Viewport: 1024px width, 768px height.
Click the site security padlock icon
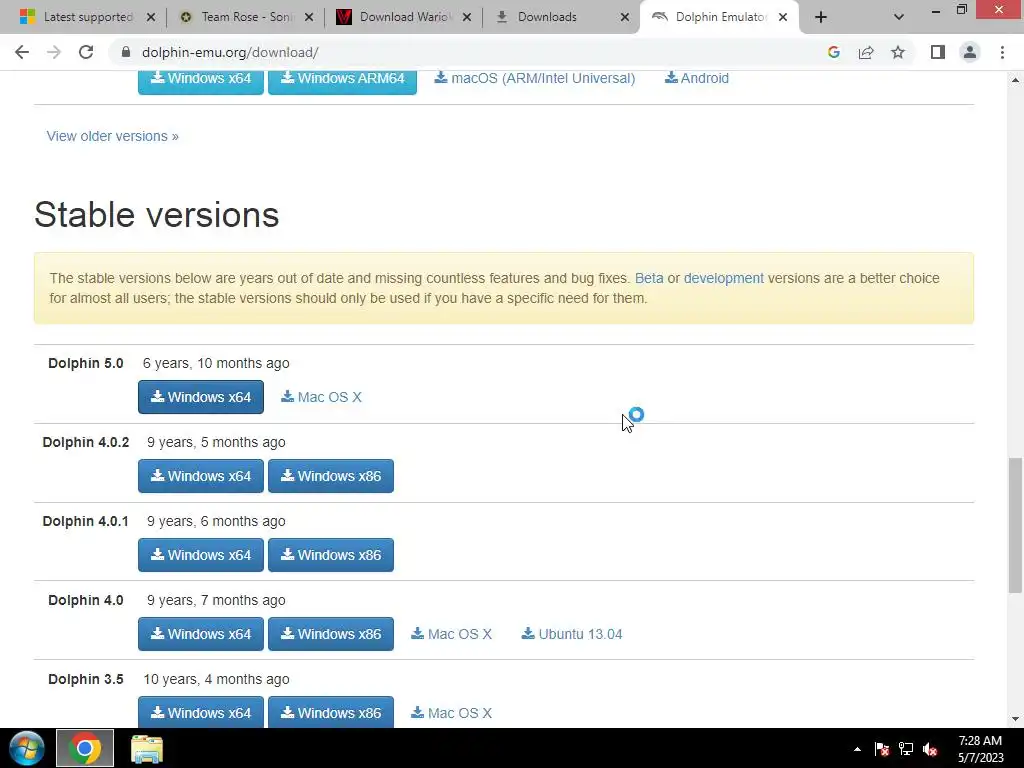(126, 52)
